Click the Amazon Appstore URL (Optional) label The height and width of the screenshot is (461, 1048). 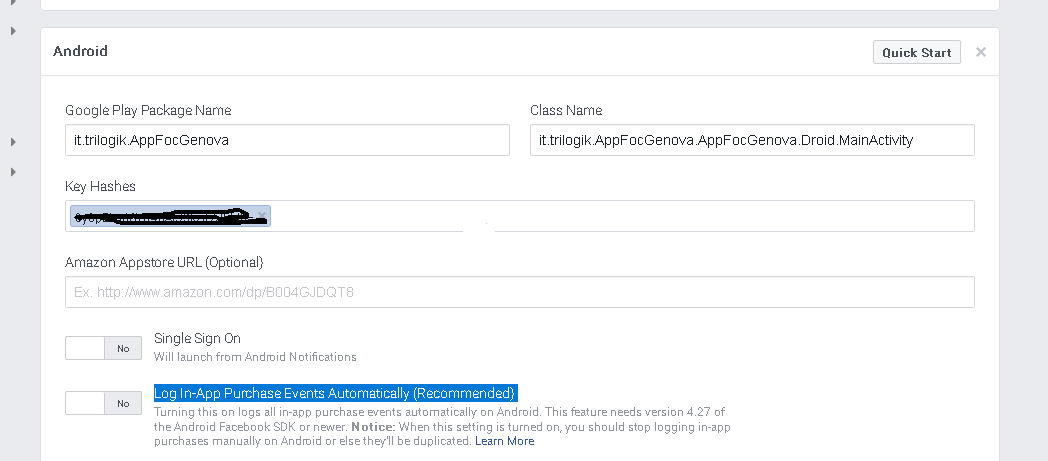[164, 263]
